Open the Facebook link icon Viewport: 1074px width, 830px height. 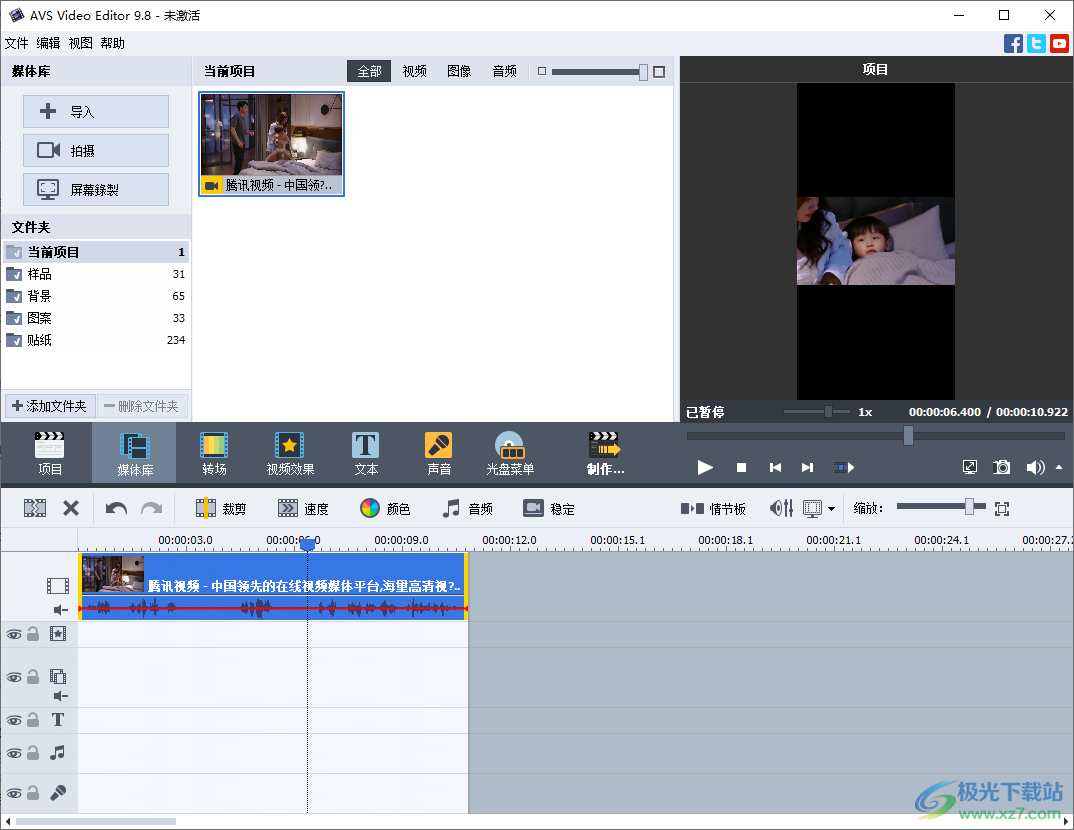click(1013, 43)
